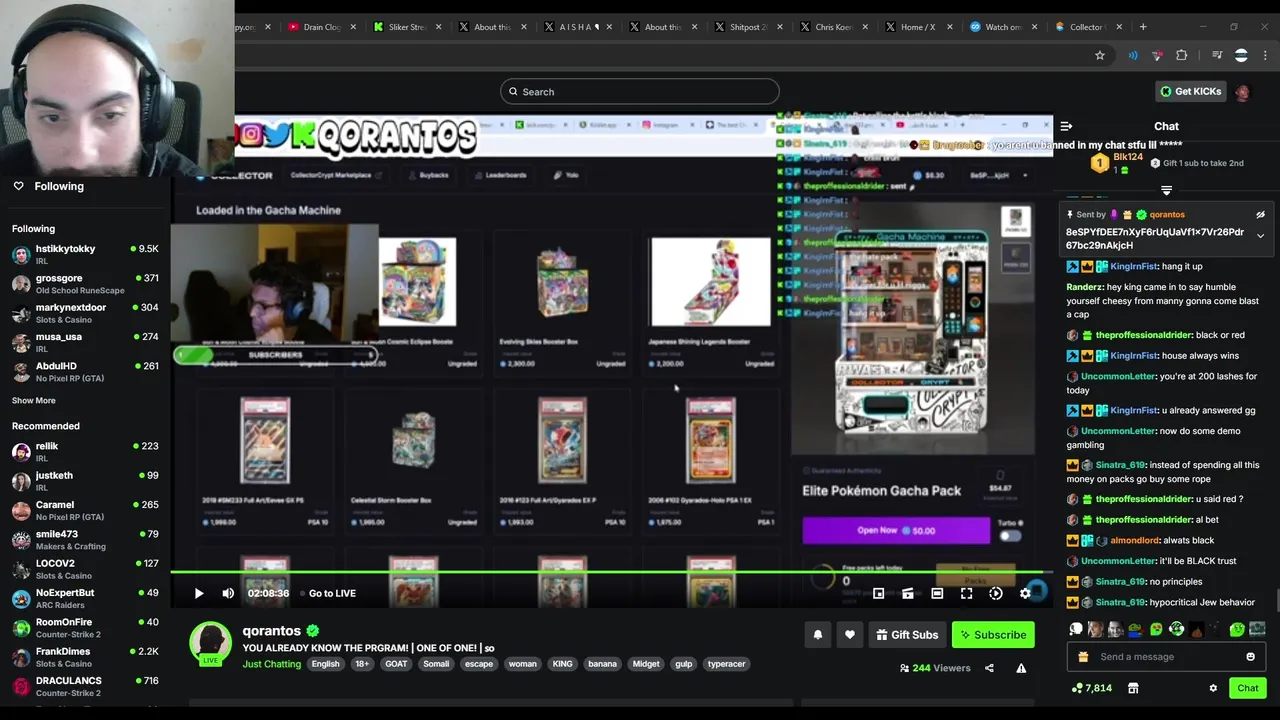The image size is (1280, 720).
Task: Toggle theater mode icon
Action: pos(937,593)
